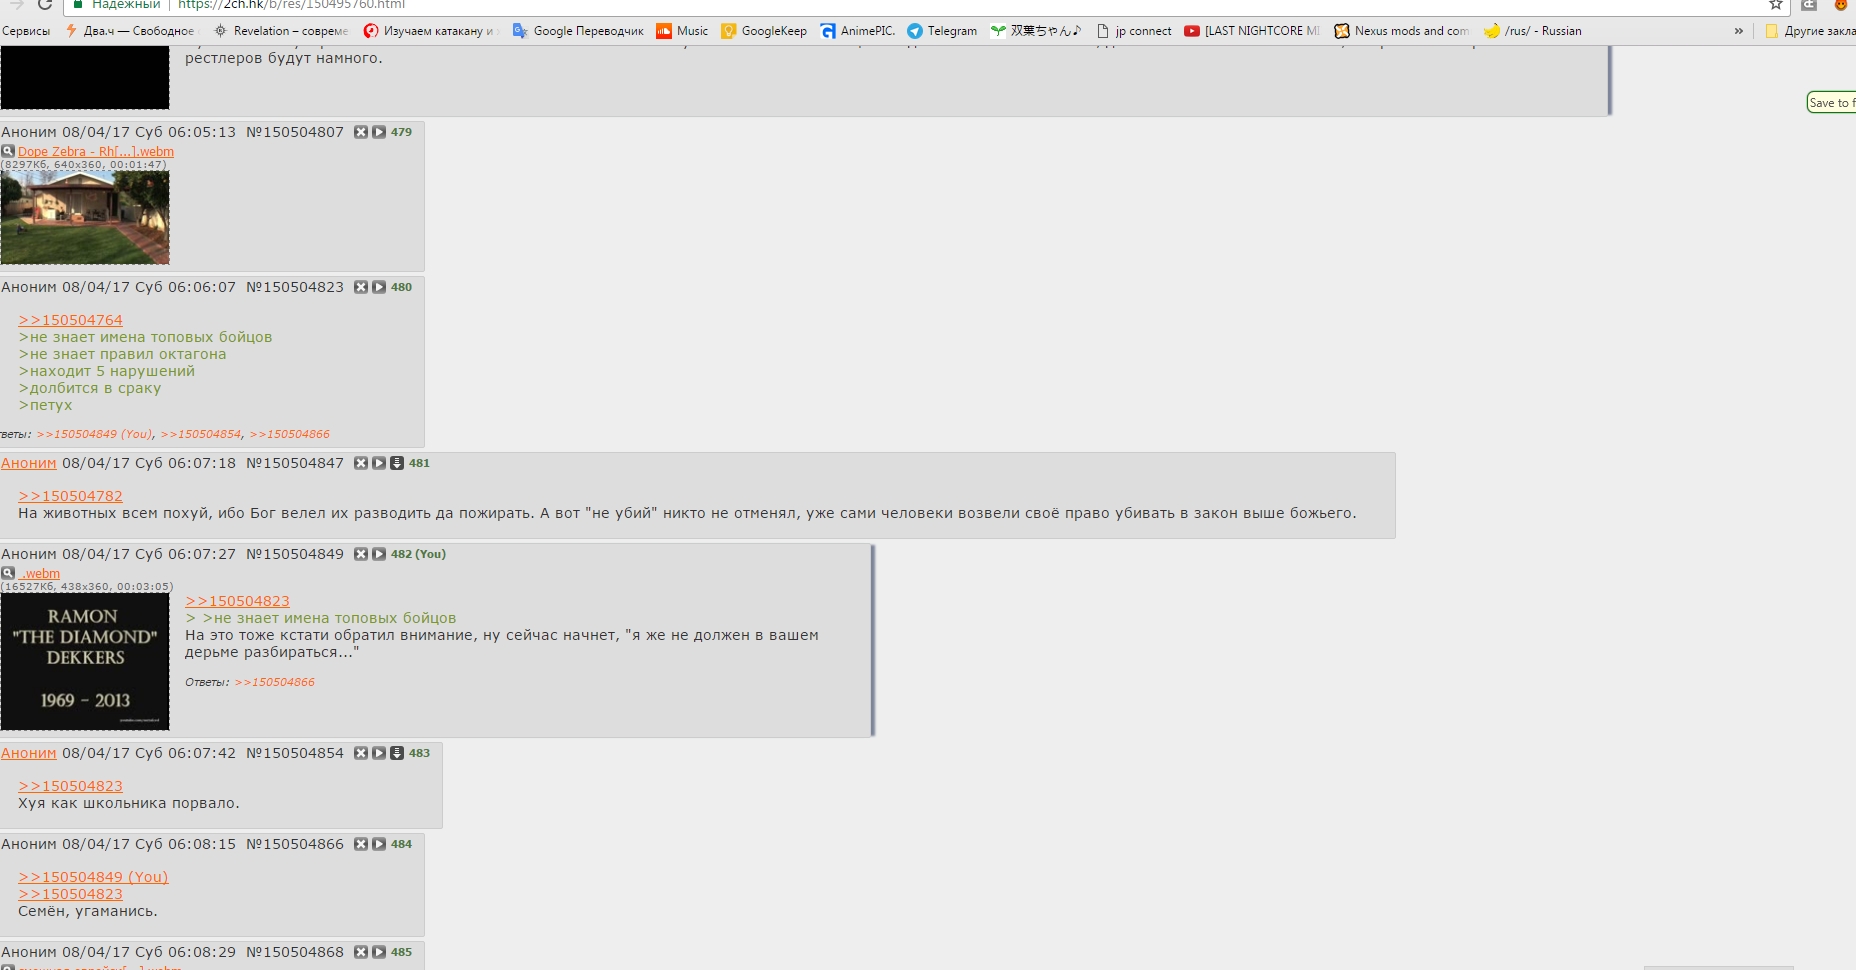Viewport: 1856px width, 970px height.
Task: Open the GoogleKeep bookmark
Action: click(x=764, y=31)
